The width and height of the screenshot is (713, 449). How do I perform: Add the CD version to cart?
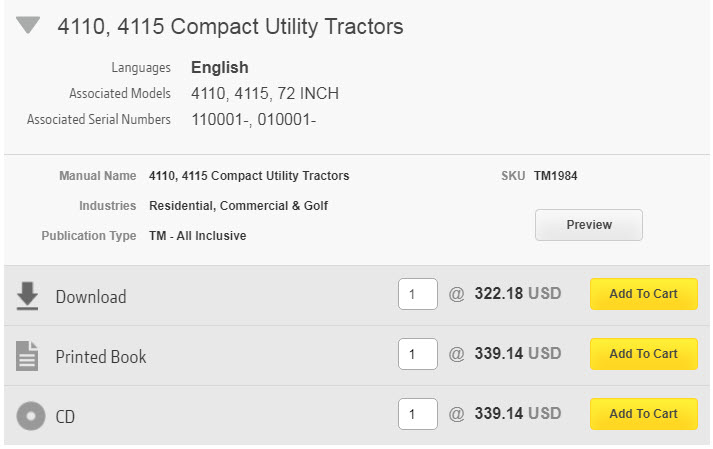pyautogui.click(x=643, y=414)
